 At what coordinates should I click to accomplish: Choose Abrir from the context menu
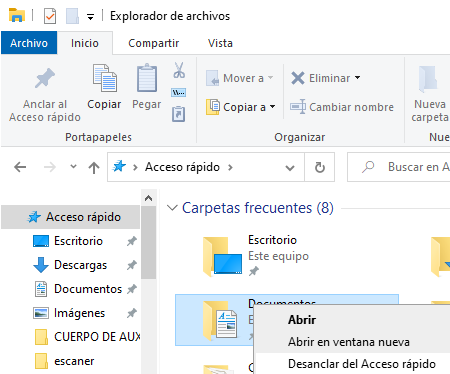click(x=302, y=320)
